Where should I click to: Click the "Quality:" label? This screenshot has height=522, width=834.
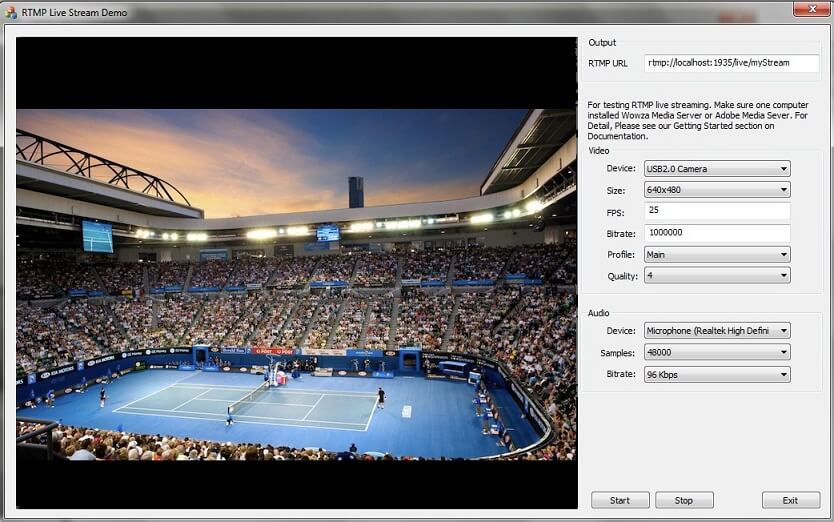(622, 276)
